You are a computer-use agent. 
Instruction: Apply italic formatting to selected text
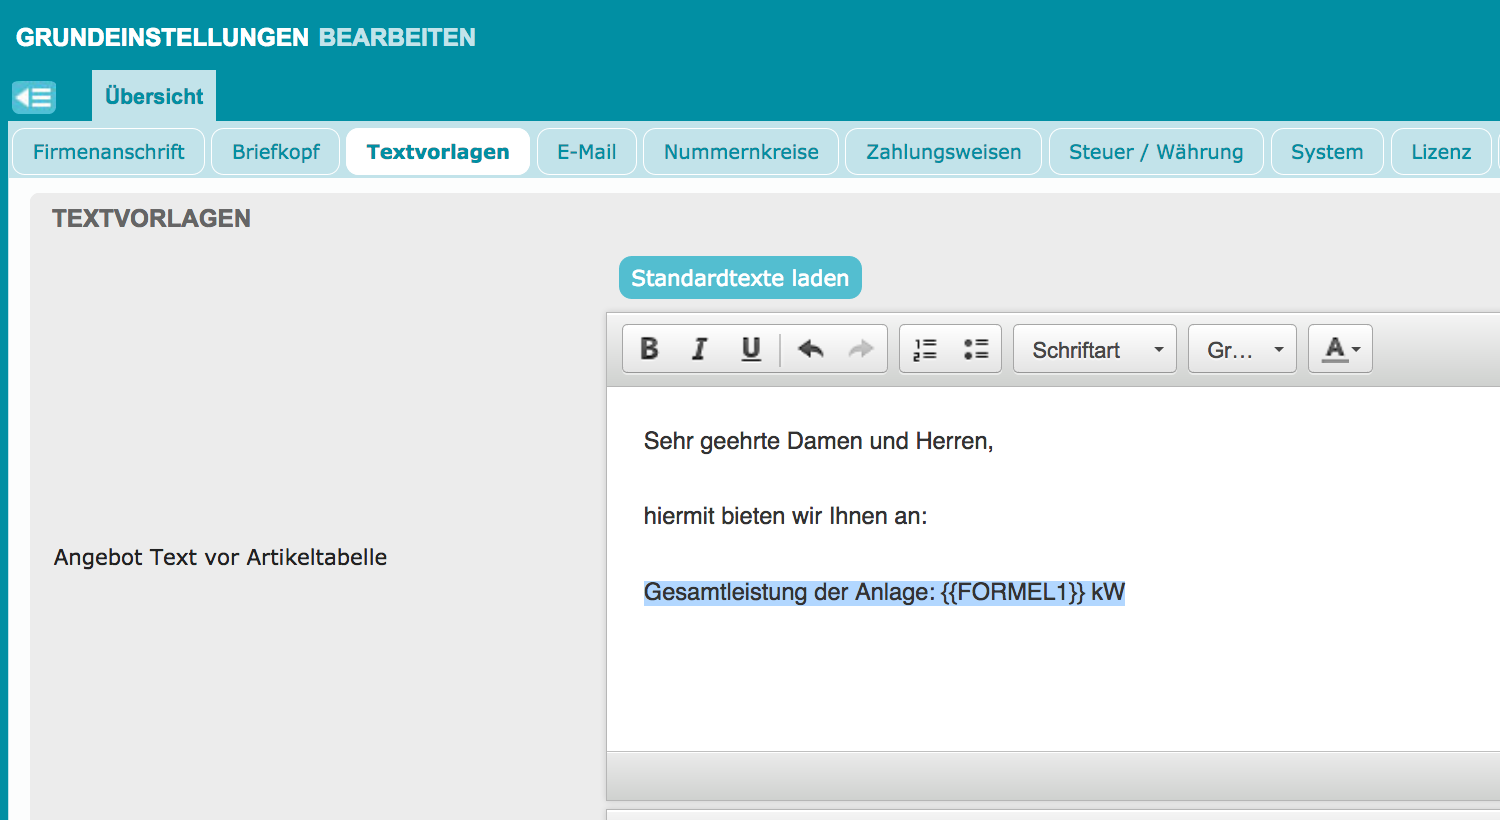(x=700, y=349)
